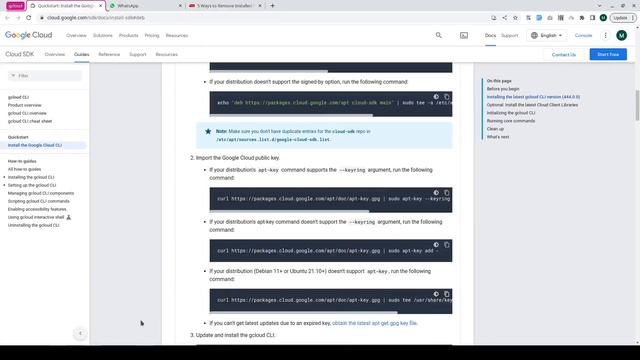The image size is (640, 360).
Task: Expand Setting up the gcloud CLI nav section
Action: [x=4, y=185]
